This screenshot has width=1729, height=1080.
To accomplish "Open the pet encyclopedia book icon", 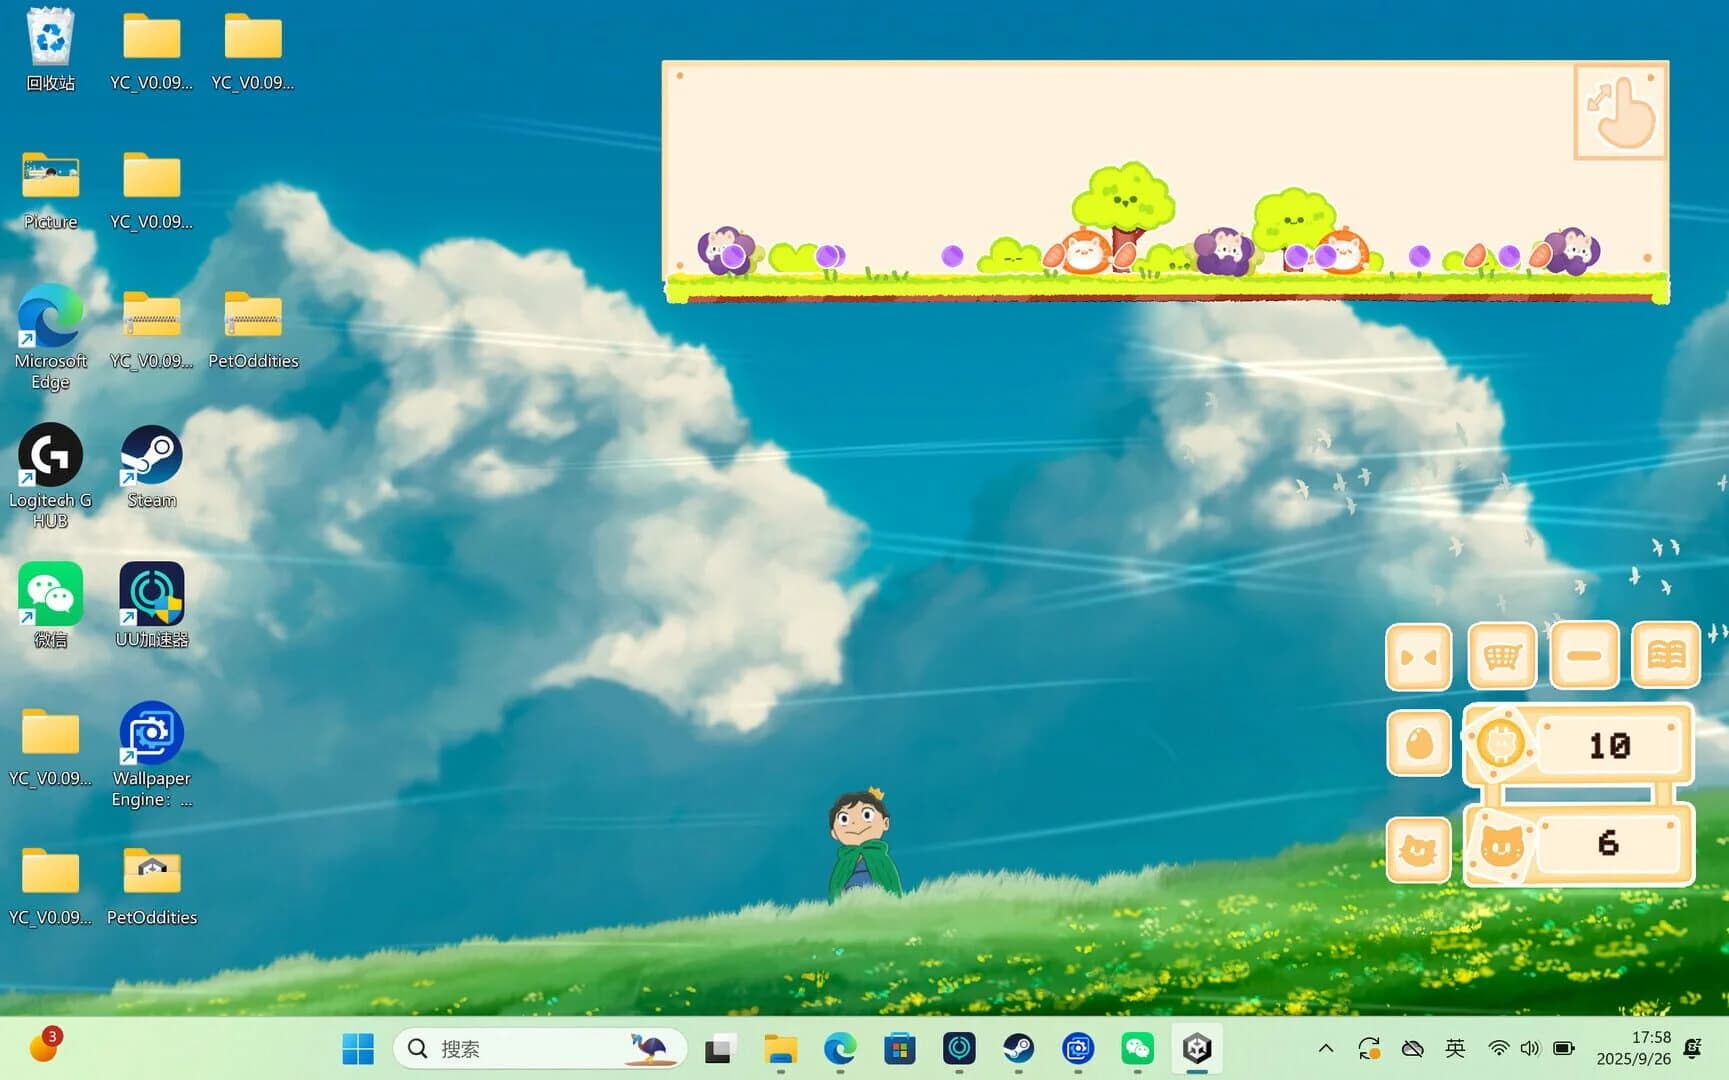I will click(x=1666, y=655).
